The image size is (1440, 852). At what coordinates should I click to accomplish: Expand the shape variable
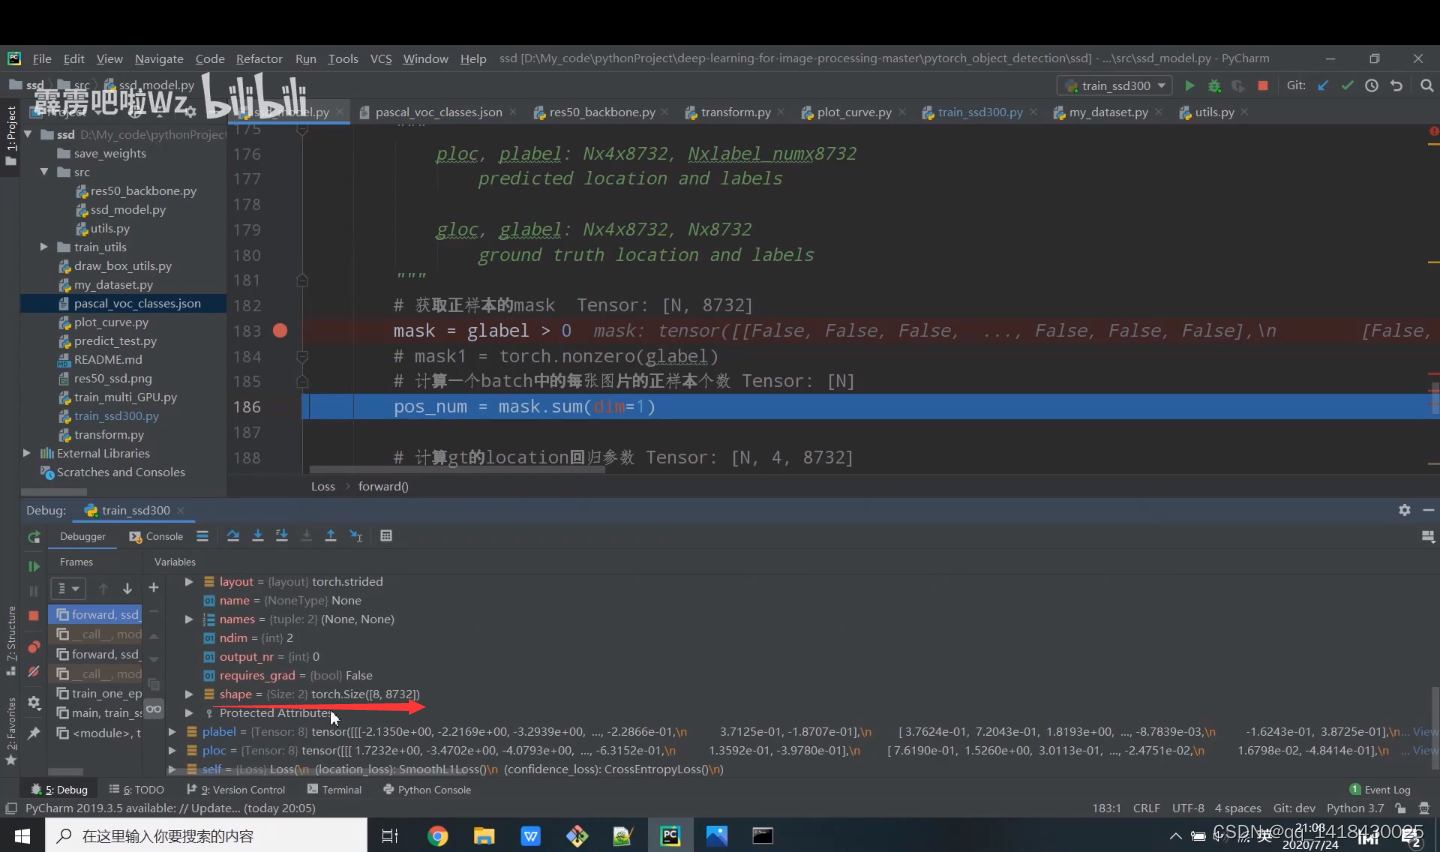pos(189,694)
